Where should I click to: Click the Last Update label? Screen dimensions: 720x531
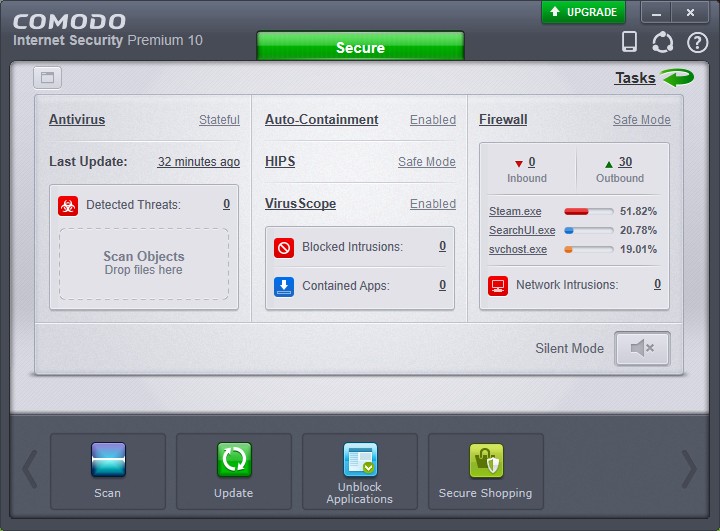coord(88,162)
